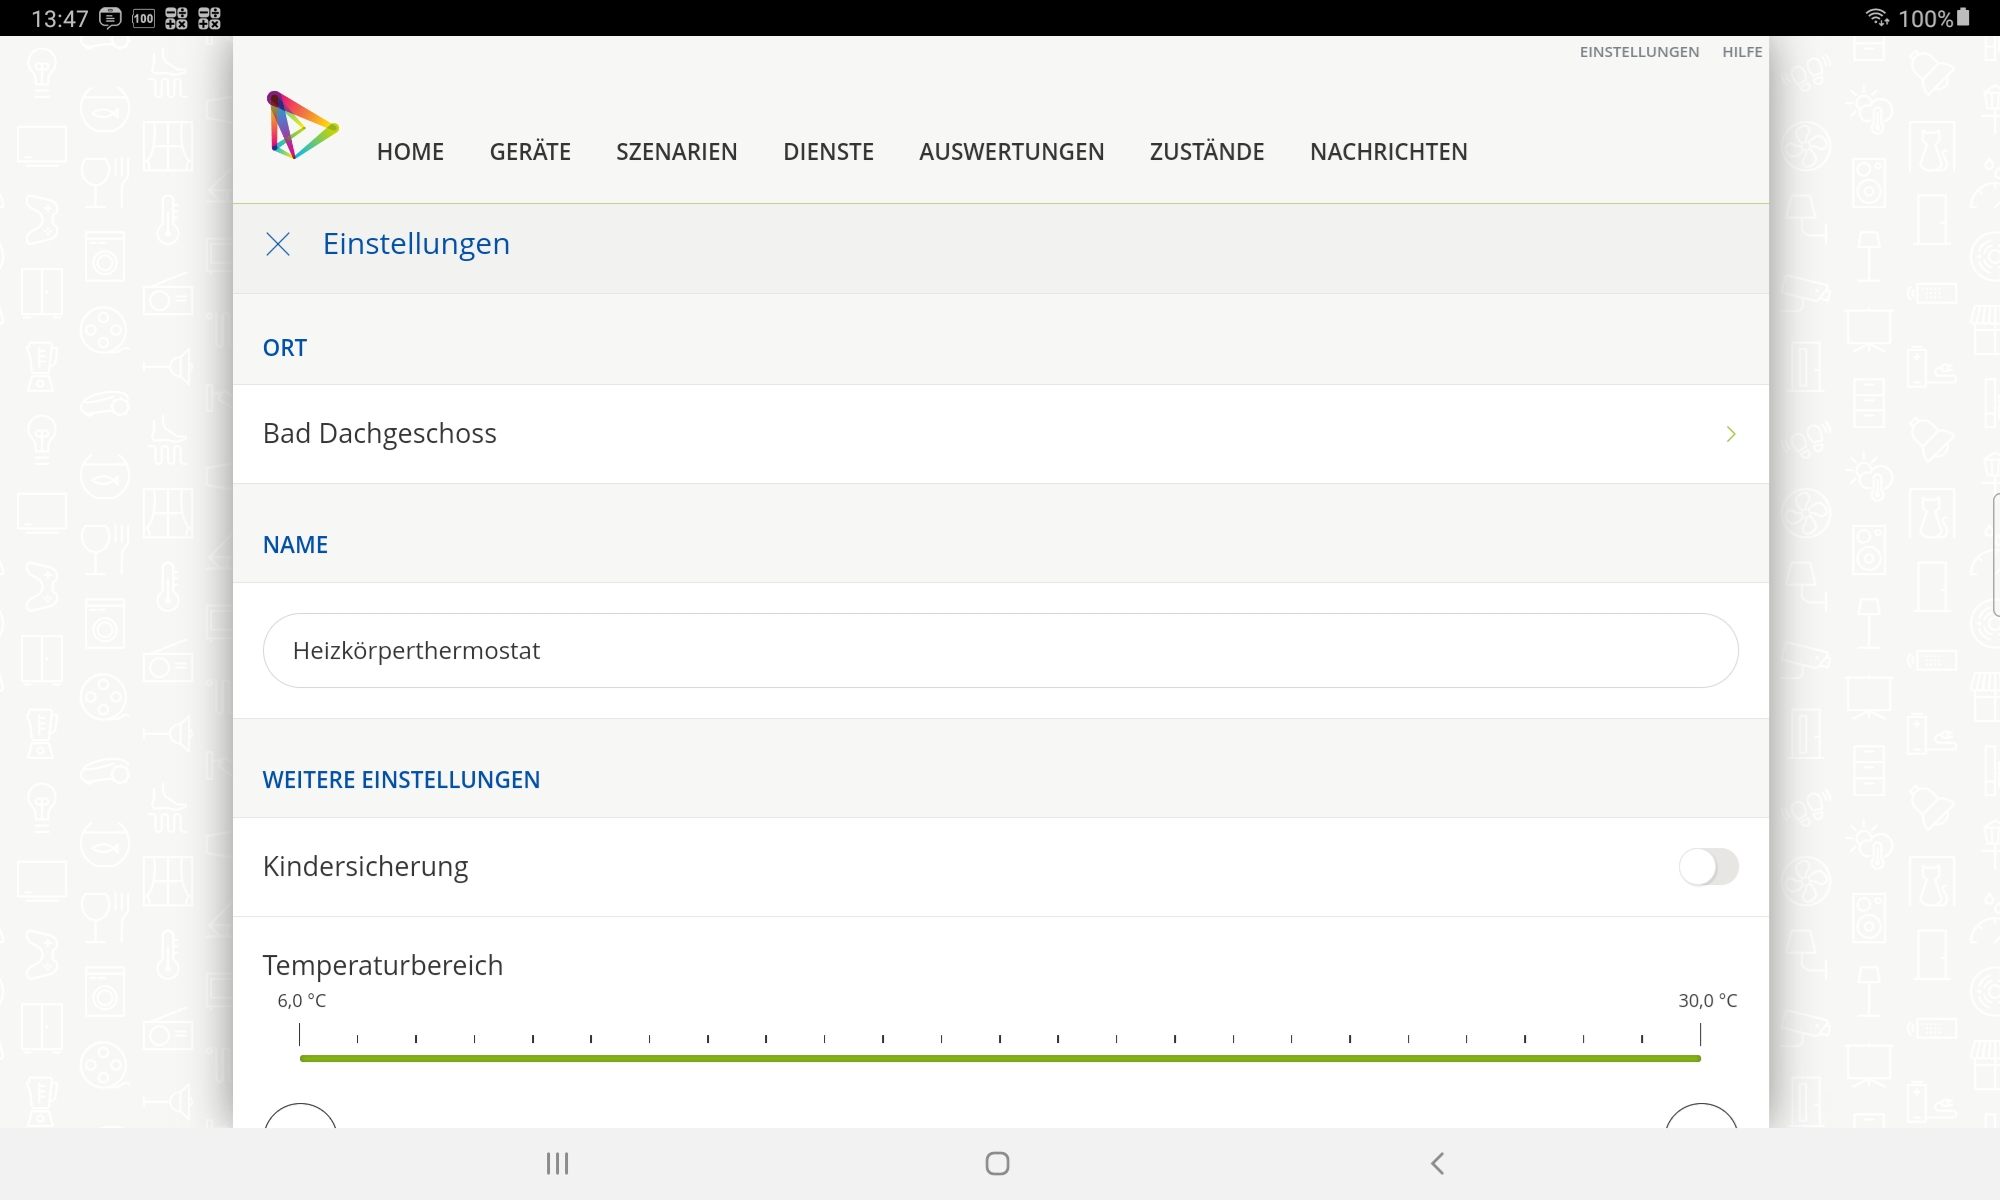This screenshot has height=1200, width=2000.
Task: Switch to ZUSTÄNDE page
Action: pos(1206,152)
